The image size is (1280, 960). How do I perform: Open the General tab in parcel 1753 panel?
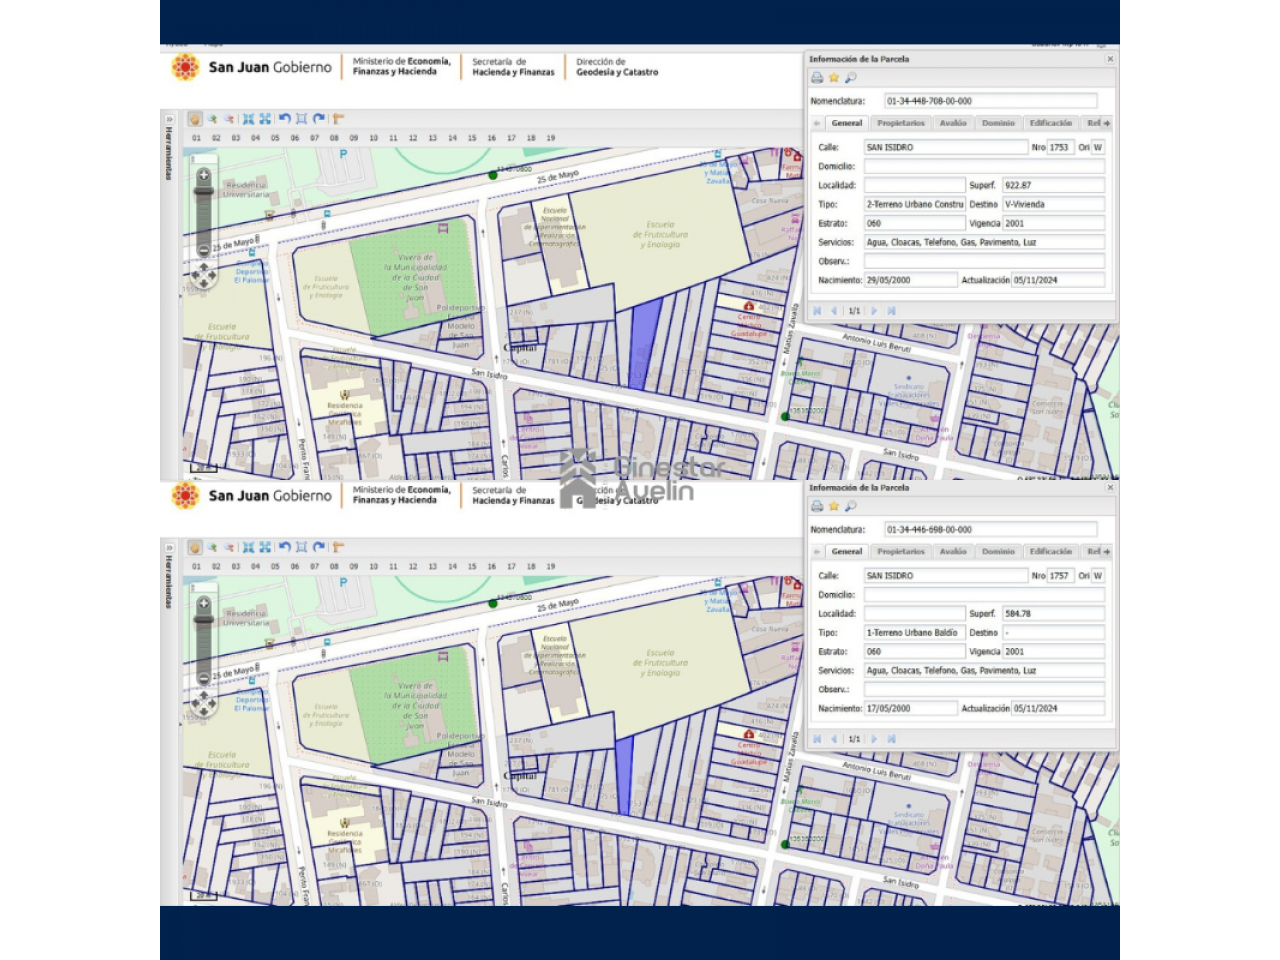(x=847, y=123)
